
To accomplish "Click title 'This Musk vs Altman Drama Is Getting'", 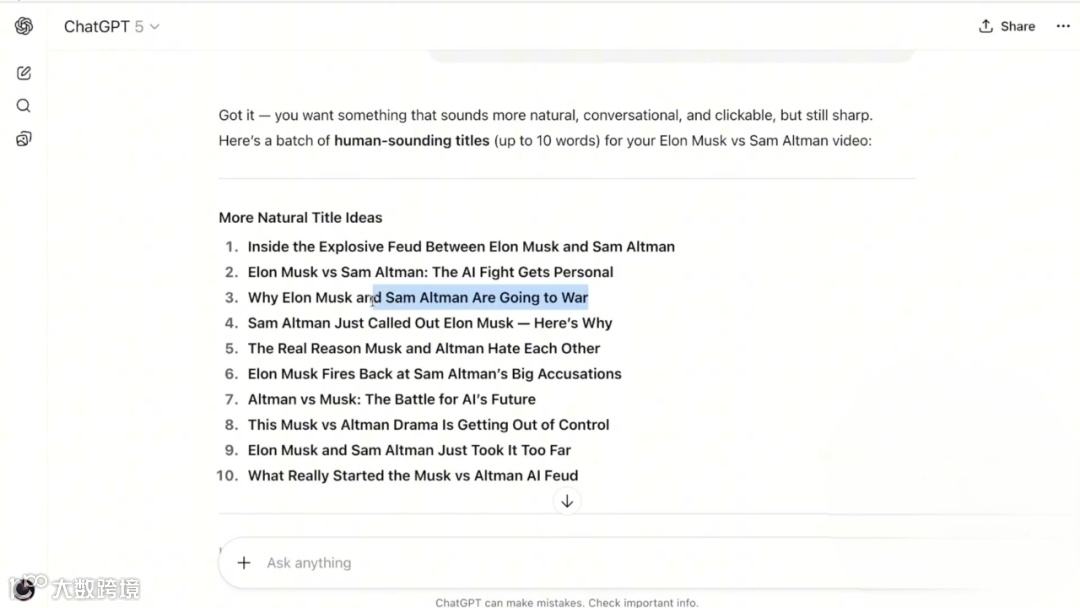I will 377,425.
